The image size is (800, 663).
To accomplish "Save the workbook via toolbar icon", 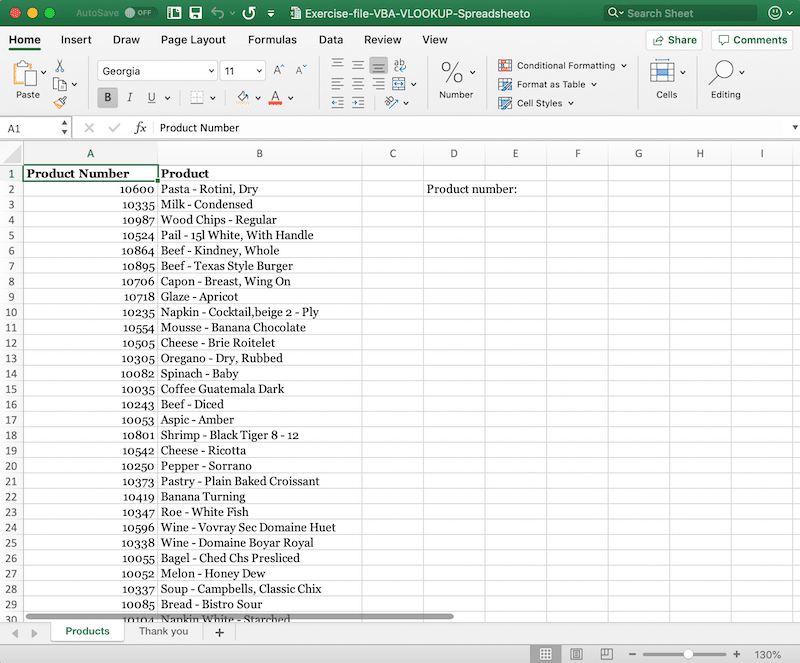I will (195, 13).
